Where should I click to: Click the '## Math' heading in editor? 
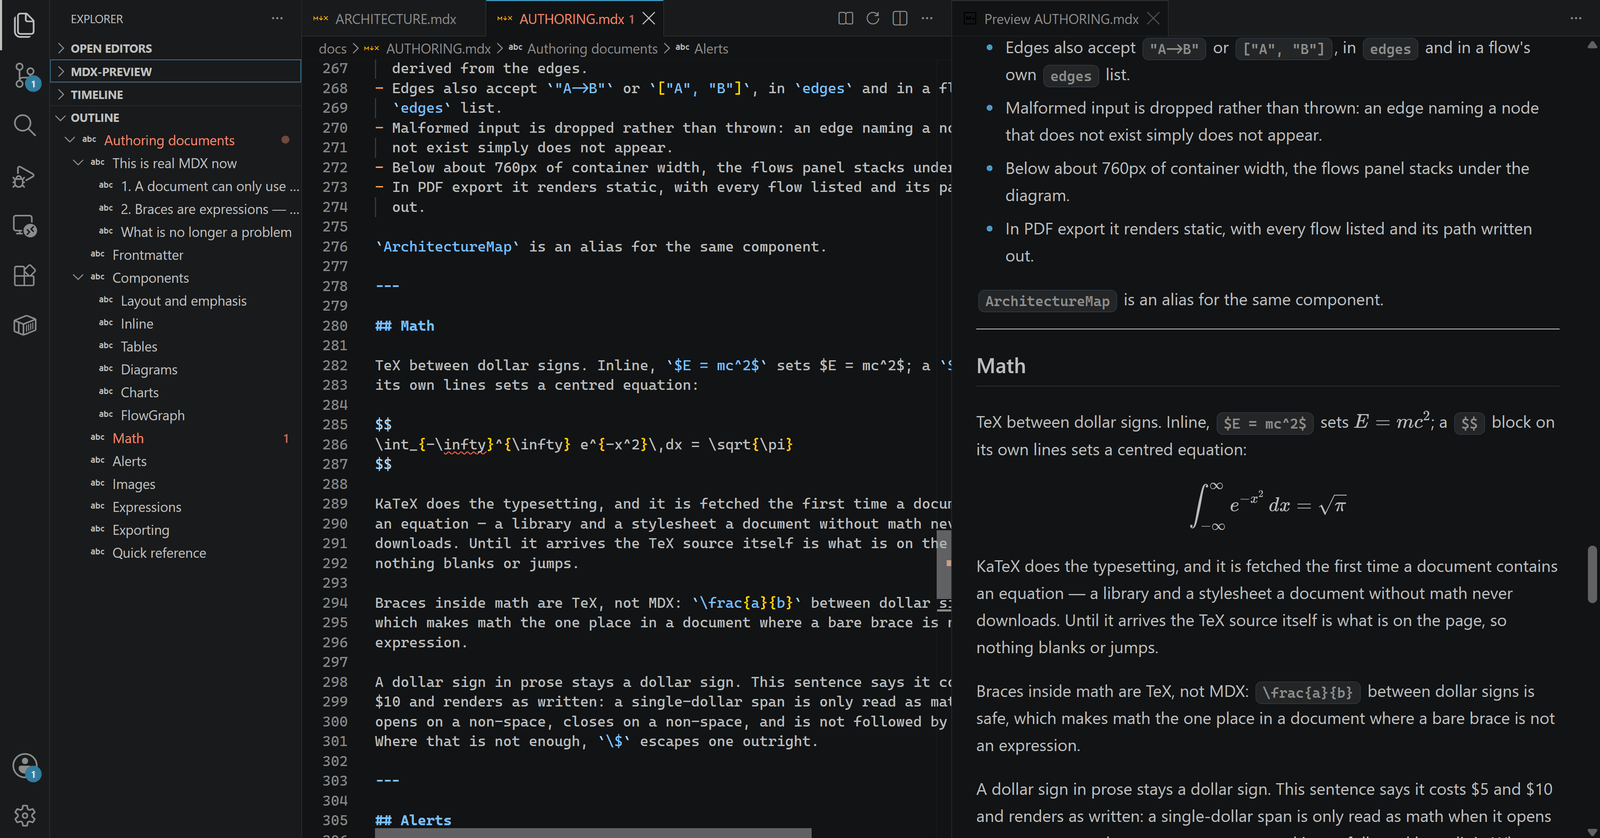[x=405, y=326]
